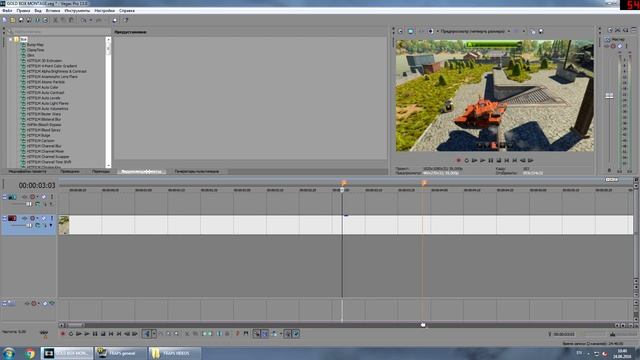Viewport: 640px width, 360px height.
Task: Open the Split Screen View dropdown arrow
Action: [x=437, y=31]
